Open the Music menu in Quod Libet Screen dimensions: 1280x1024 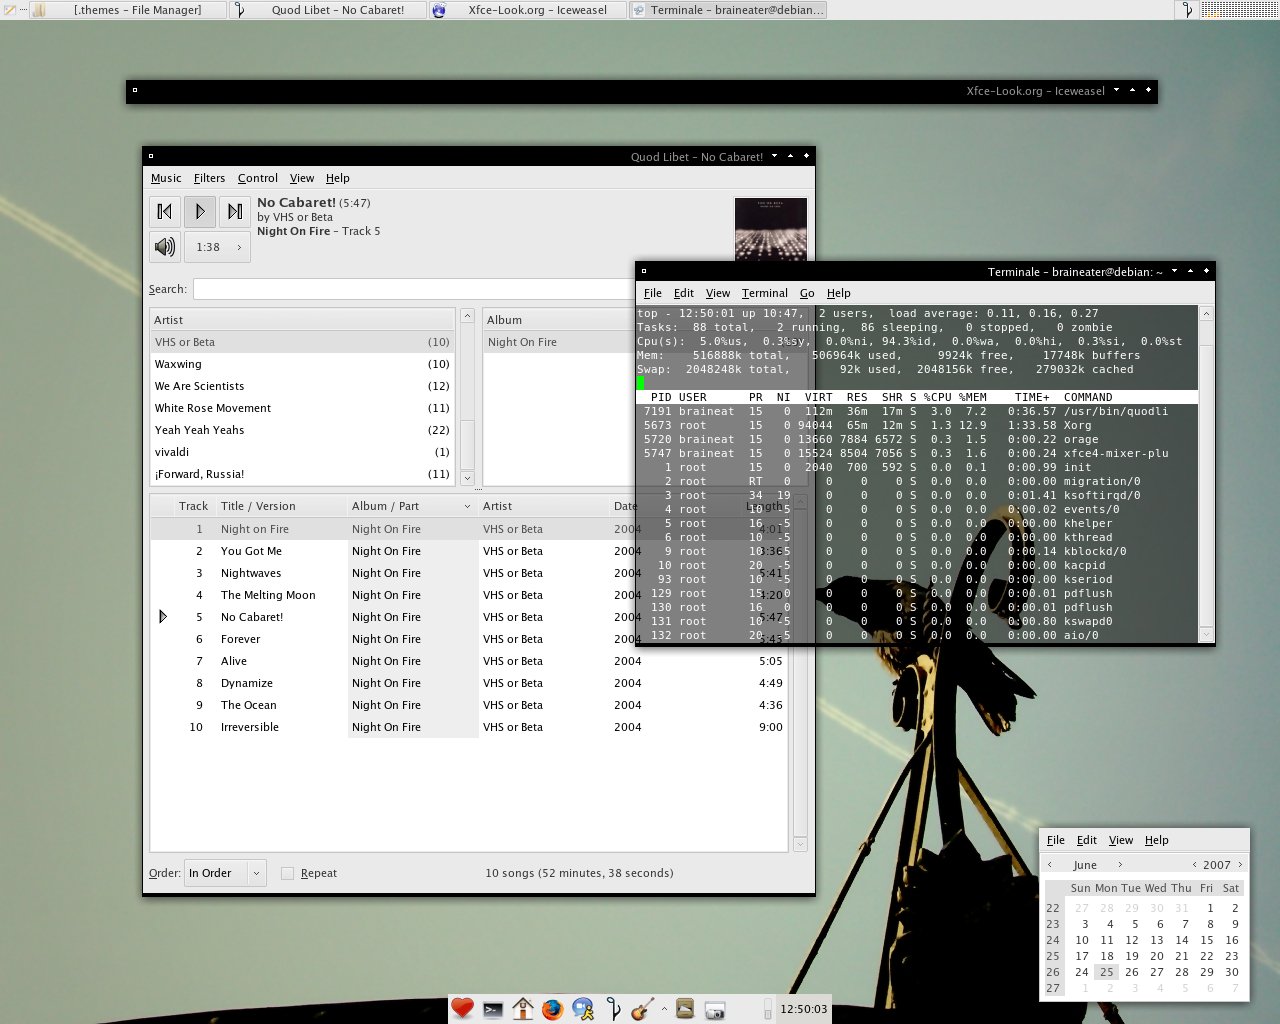(x=166, y=178)
